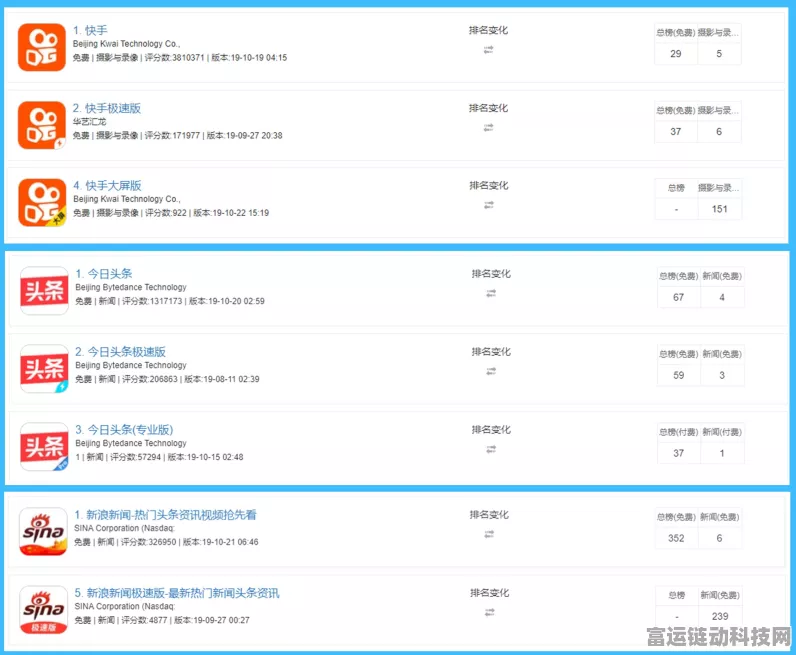The height and width of the screenshot is (655, 796).
Task: Click 新浪新闻 overall free rank 352
Action: [x=676, y=538]
